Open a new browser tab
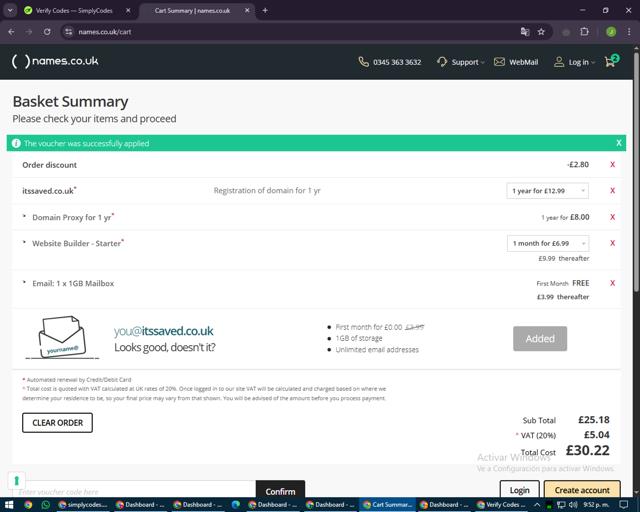The width and height of the screenshot is (640, 512). tap(265, 11)
